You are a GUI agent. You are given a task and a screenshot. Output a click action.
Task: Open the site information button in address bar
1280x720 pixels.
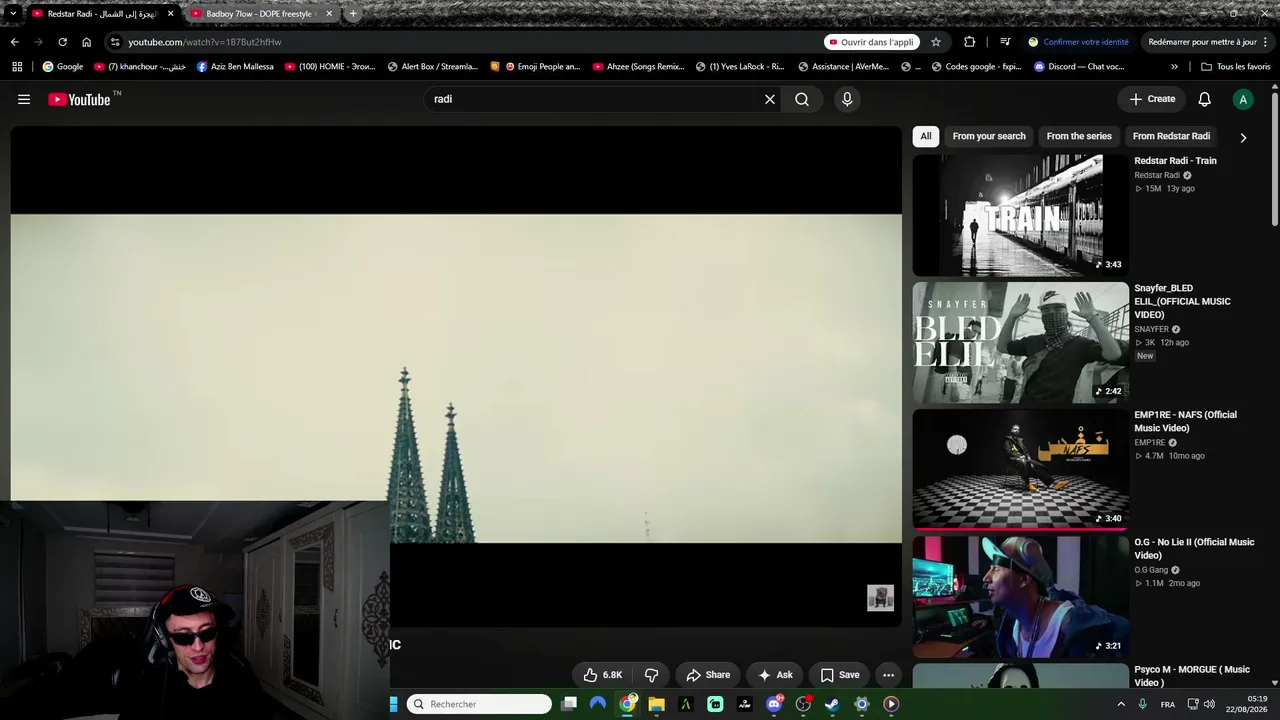(115, 42)
